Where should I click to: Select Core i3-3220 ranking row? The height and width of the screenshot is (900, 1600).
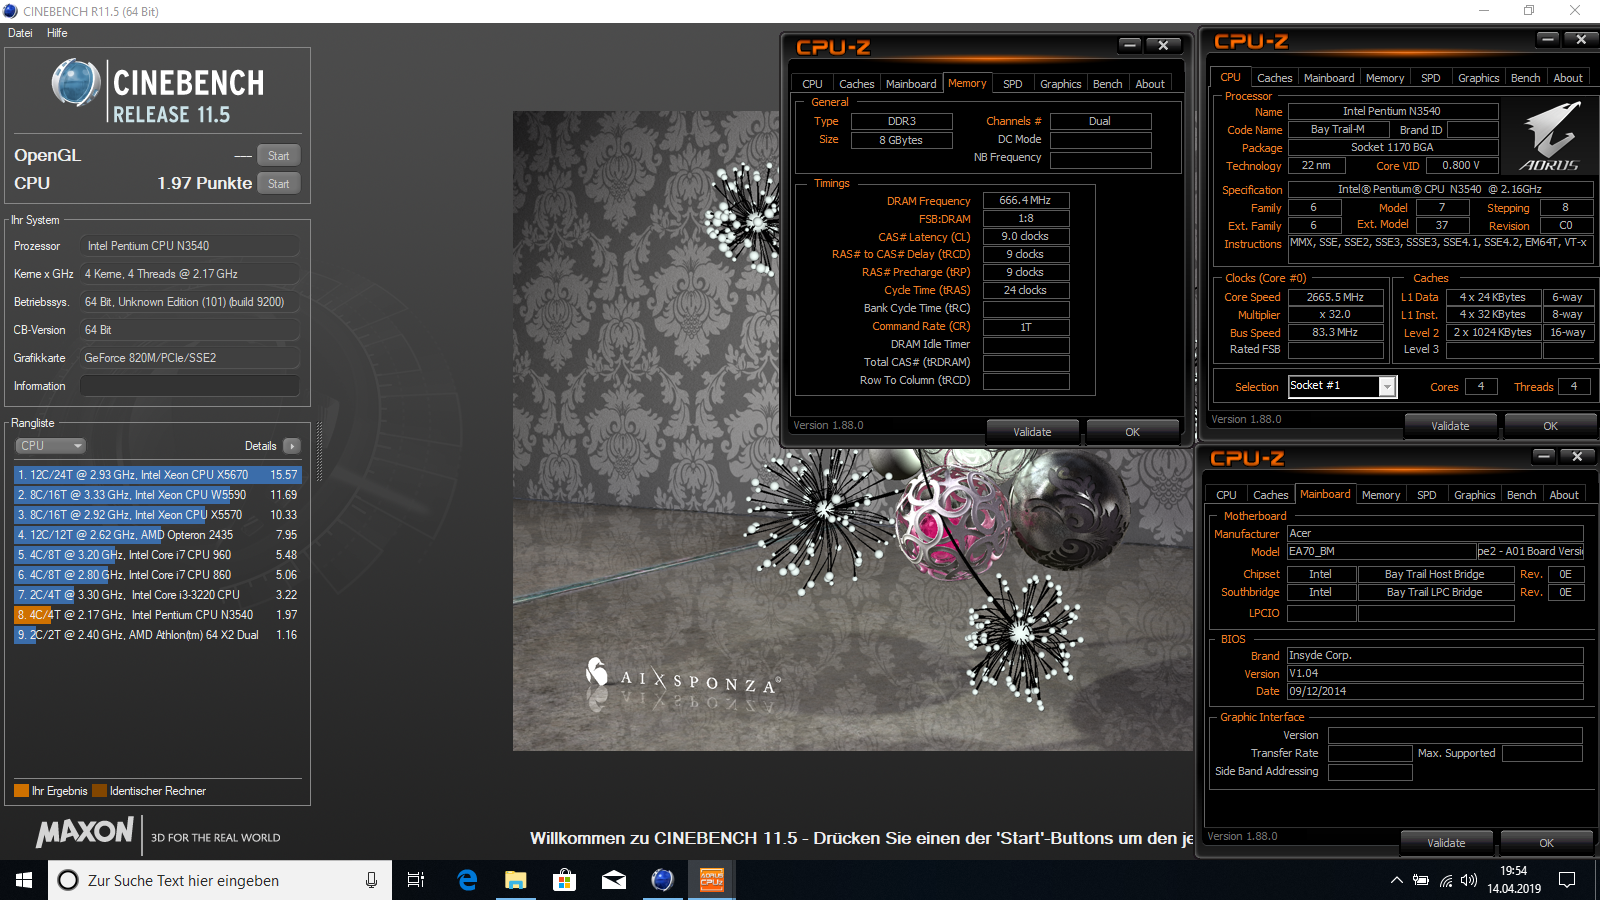point(157,595)
